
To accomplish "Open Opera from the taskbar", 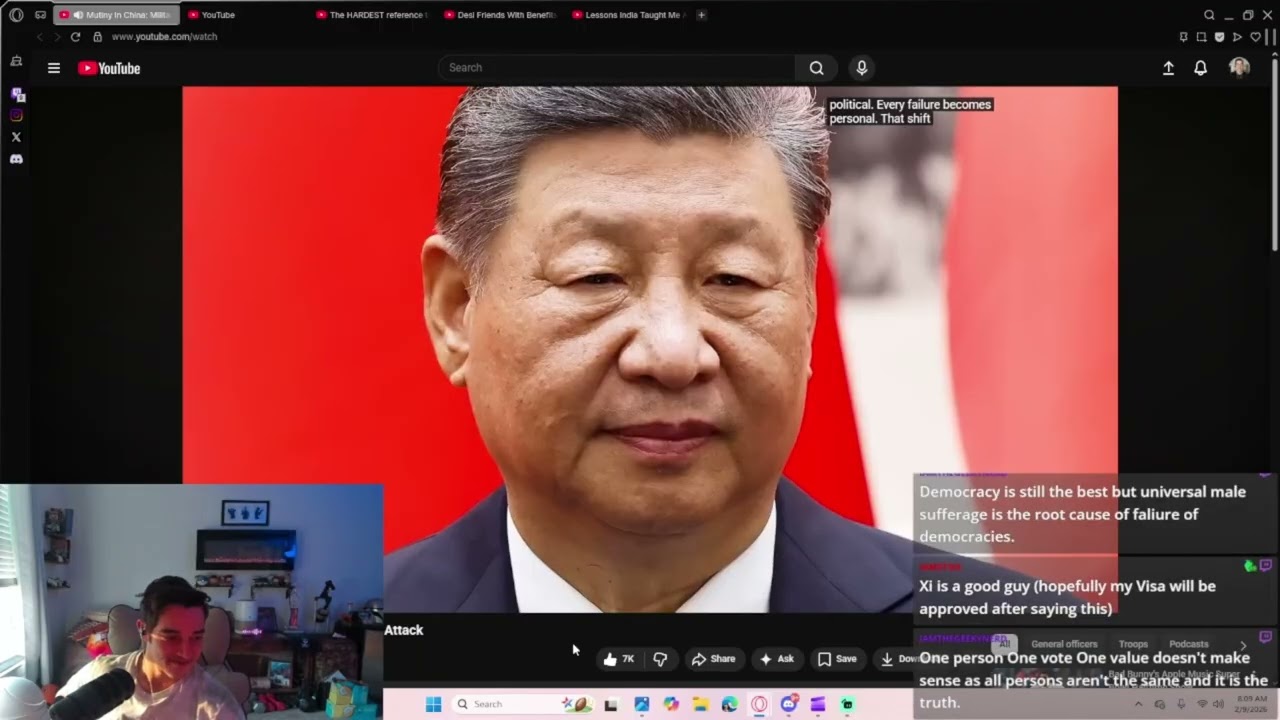I will click(x=759, y=704).
